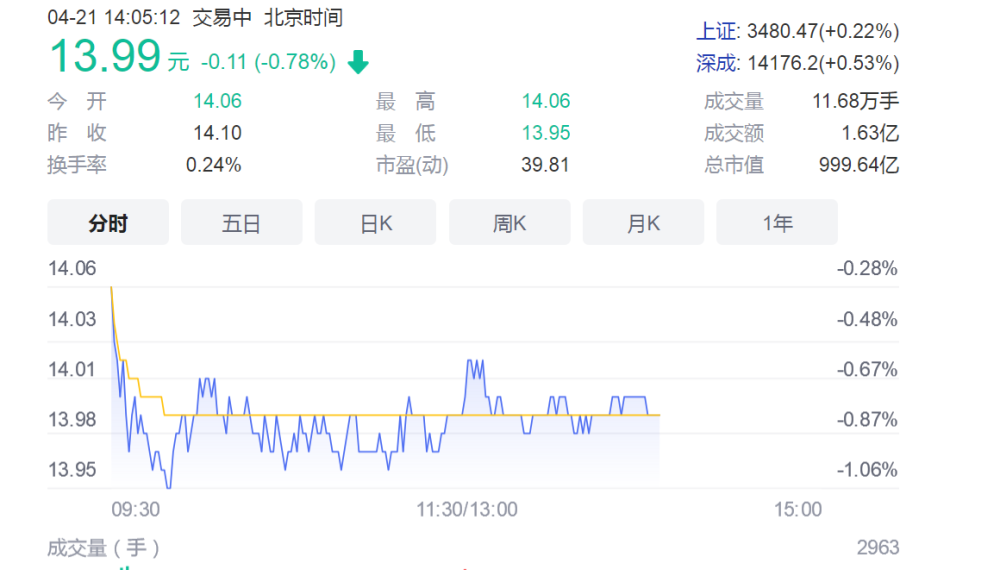Open the 深成 index link
This screenshot has height=570, width=1000.
coord(716,63)
